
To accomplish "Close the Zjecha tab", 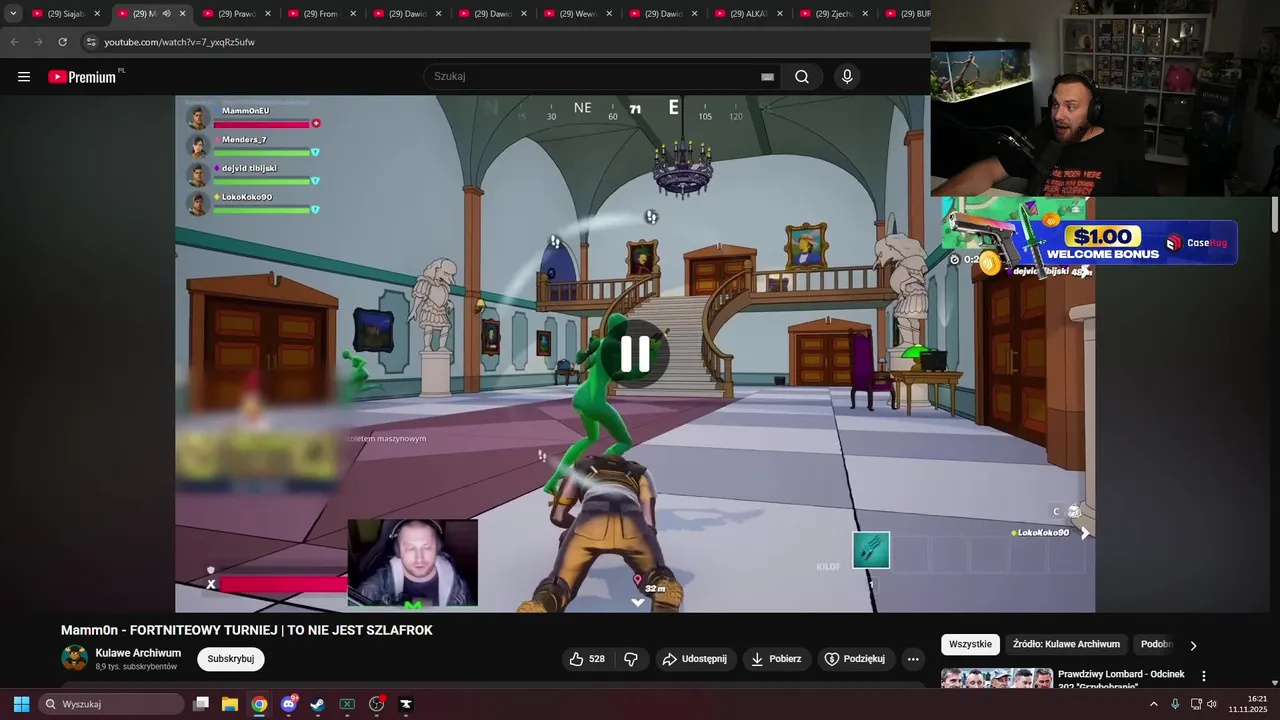I will click(x=865, y=14).
